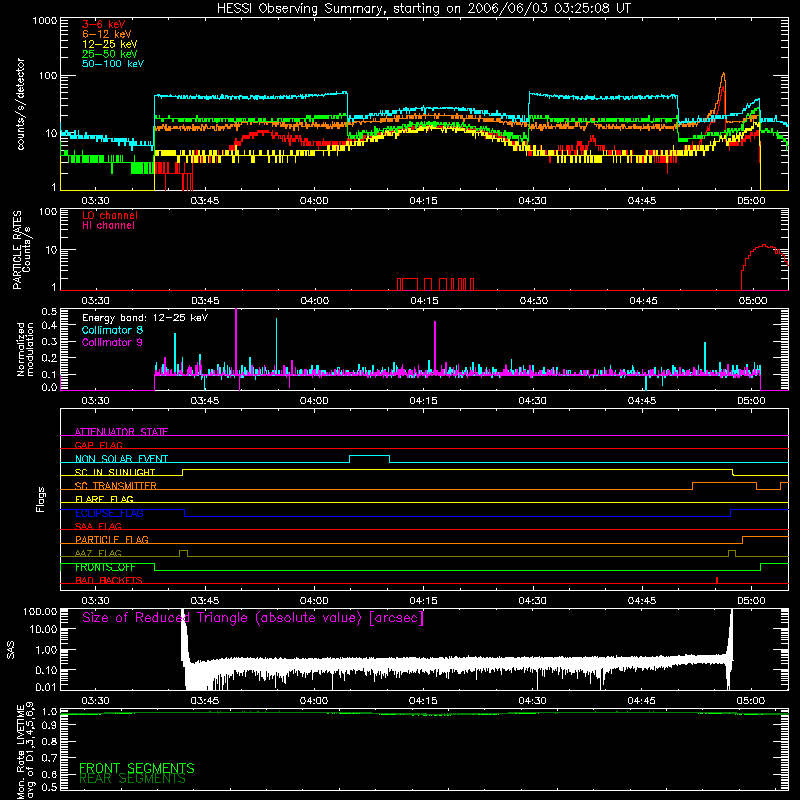Click the 1000 value on counts axis
The image size is (800, 800).
coord(45,21)
